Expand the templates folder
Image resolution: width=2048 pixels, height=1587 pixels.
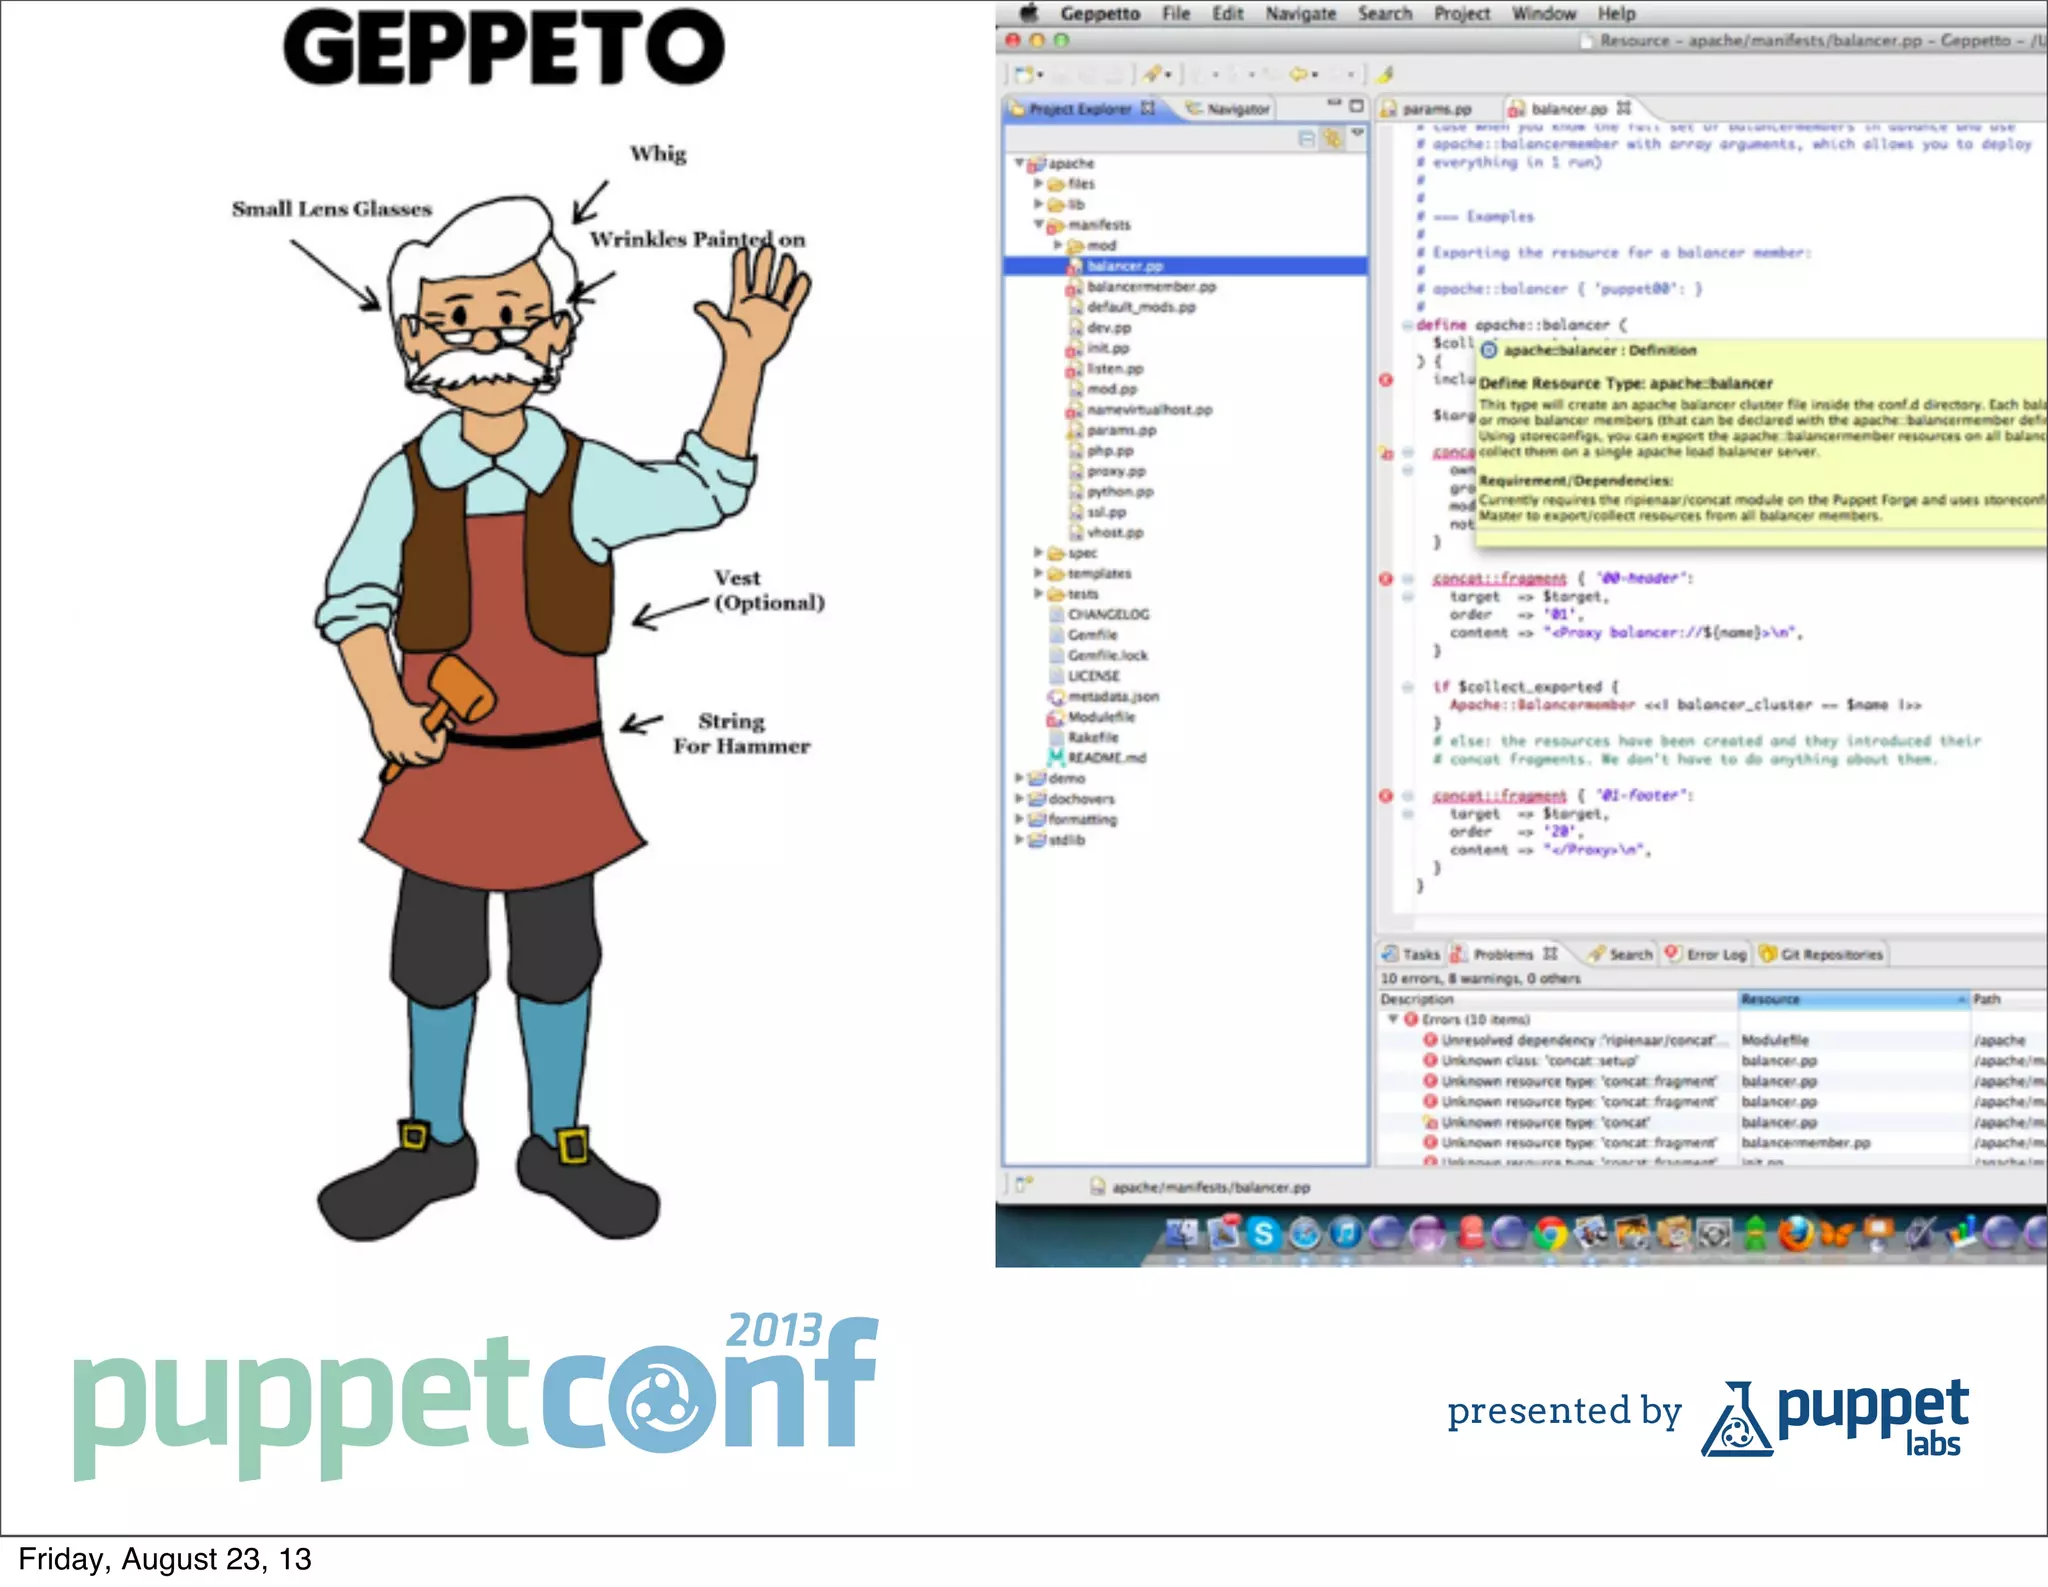point(1038,573)
